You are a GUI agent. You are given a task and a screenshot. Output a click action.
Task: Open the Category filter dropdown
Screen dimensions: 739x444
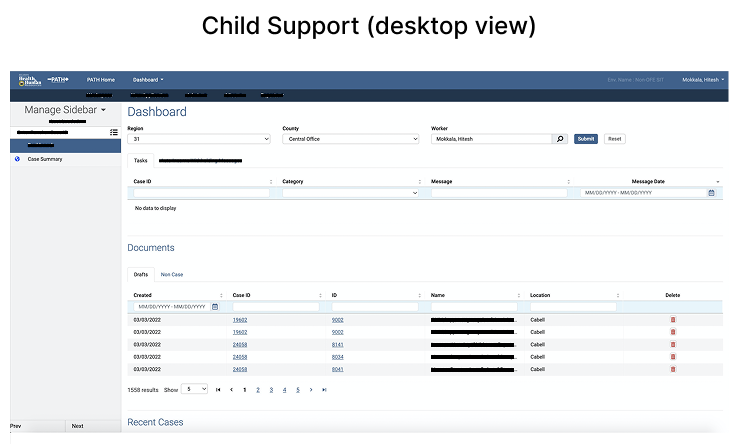point(350,192)
